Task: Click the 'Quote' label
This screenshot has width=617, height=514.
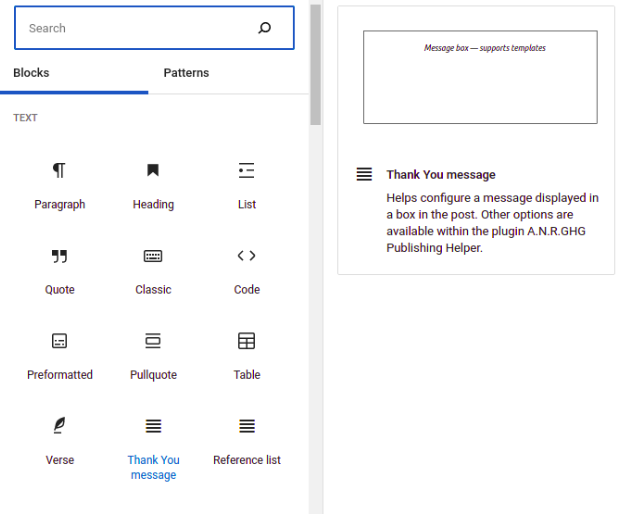Action: tap(59, 290)
